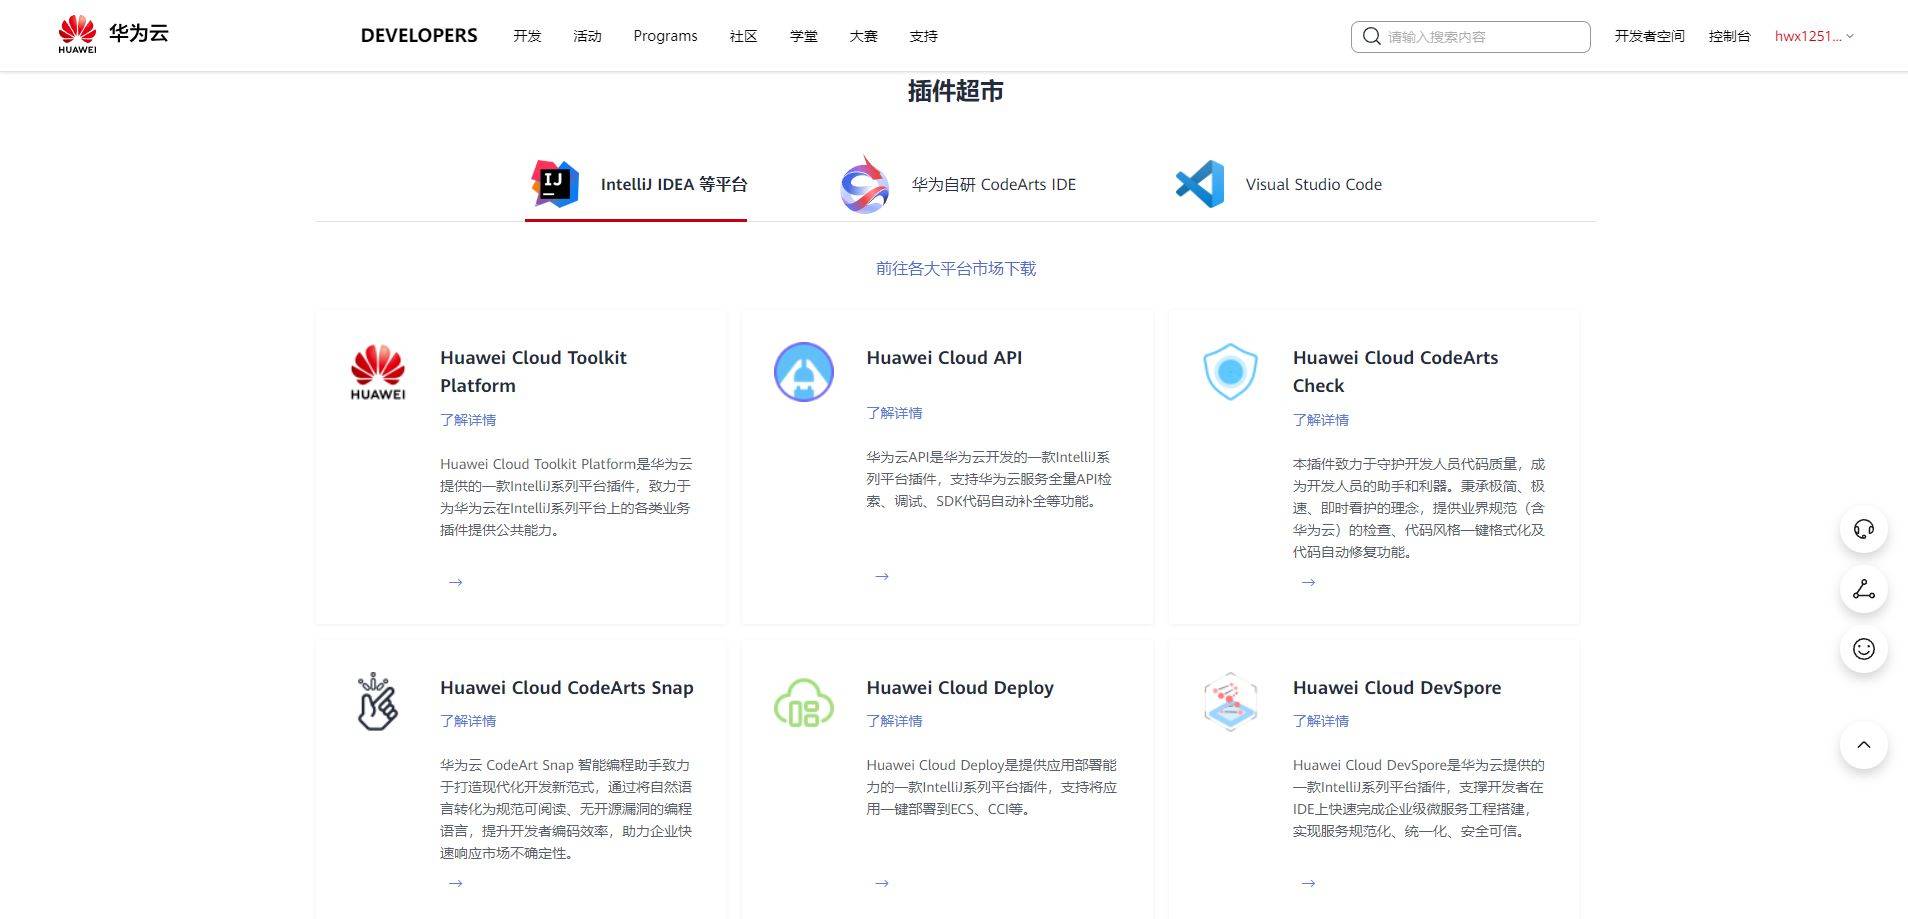
Task: Click 了解详情 under Huawei Cloud DevSpore
Action: (1321, 721)
